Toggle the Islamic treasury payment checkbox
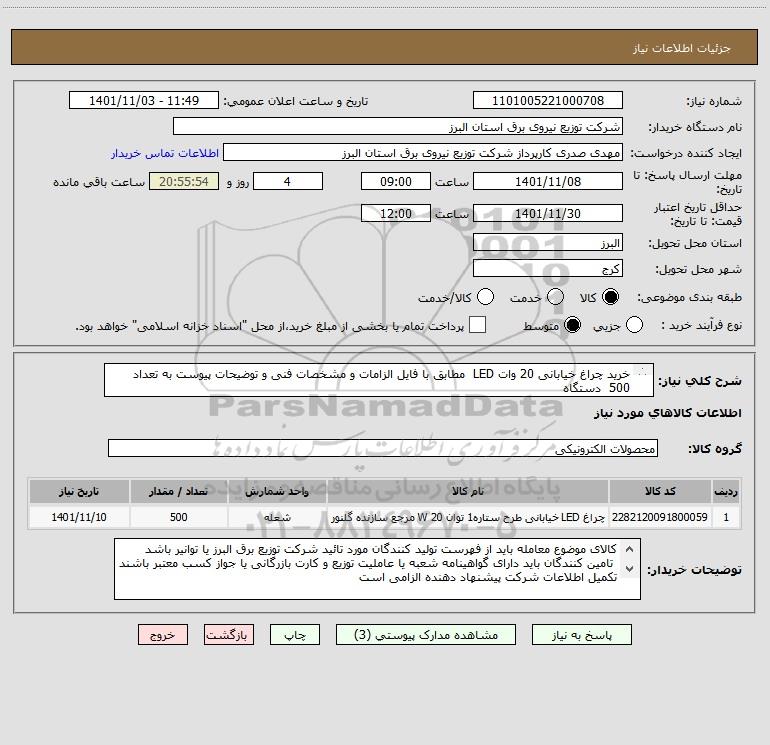Screen dimensions: 770x745 click(477, 325)
